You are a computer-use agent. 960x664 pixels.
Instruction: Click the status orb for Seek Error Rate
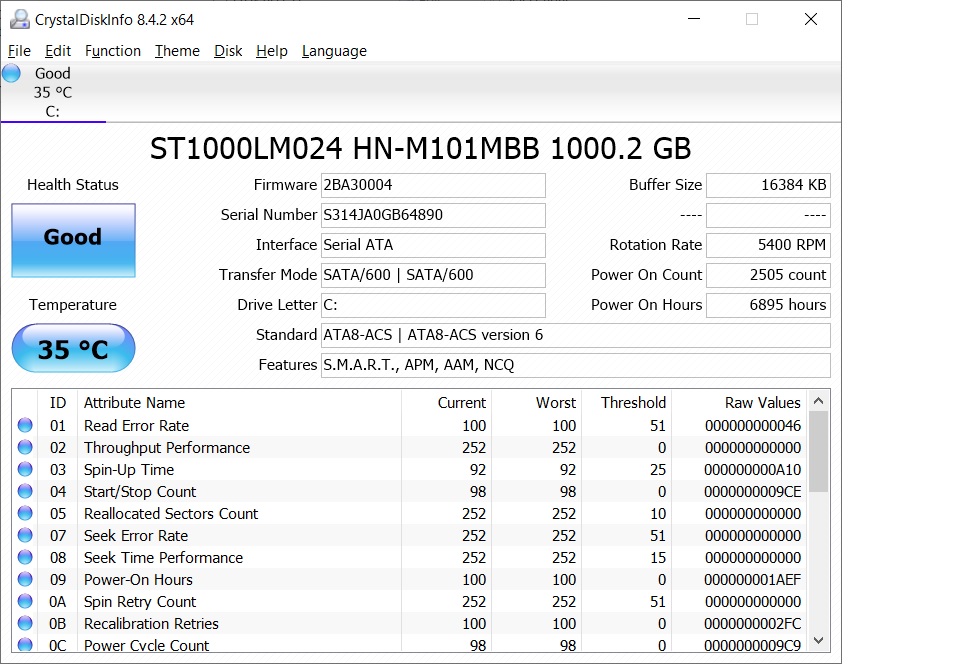pyautogui.click(x=25, y=535)
